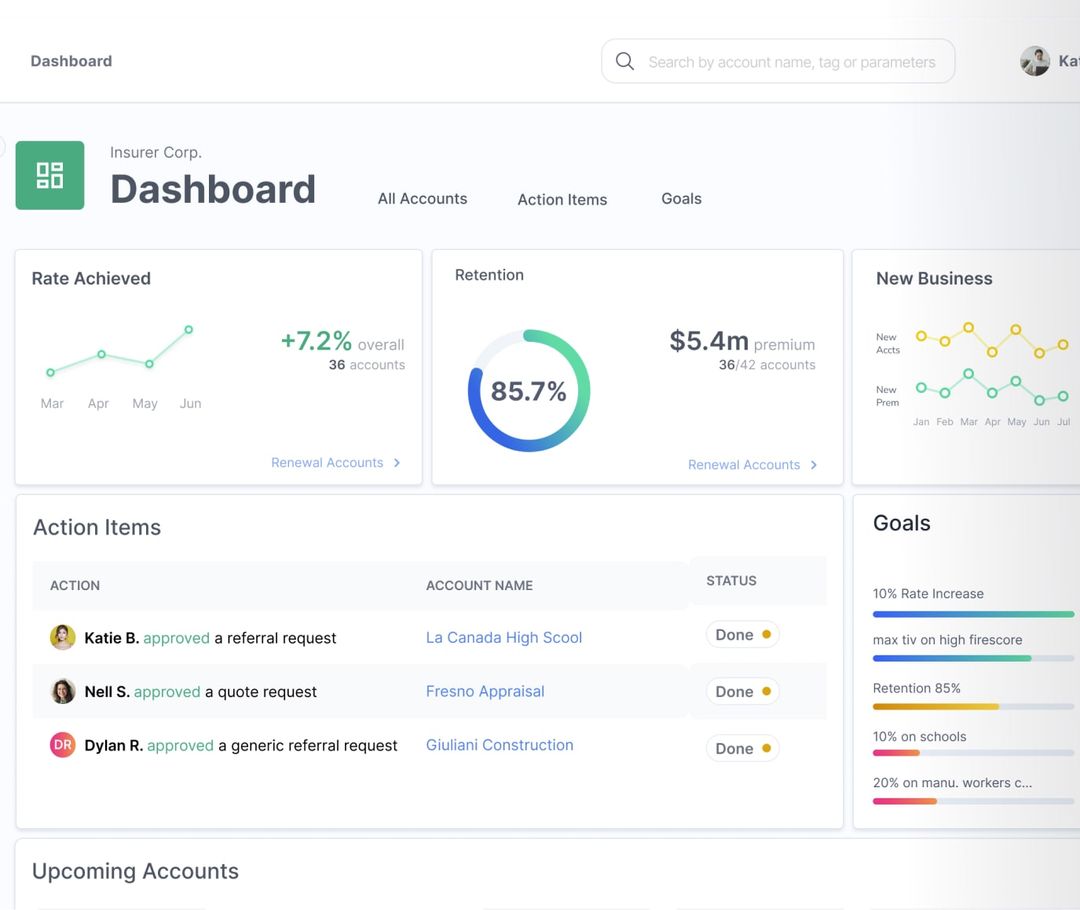This screenshot has width=1080, height=910.
Task: Click the chevron beside Retention Renewal Accounts
Action: click(814, 465)
